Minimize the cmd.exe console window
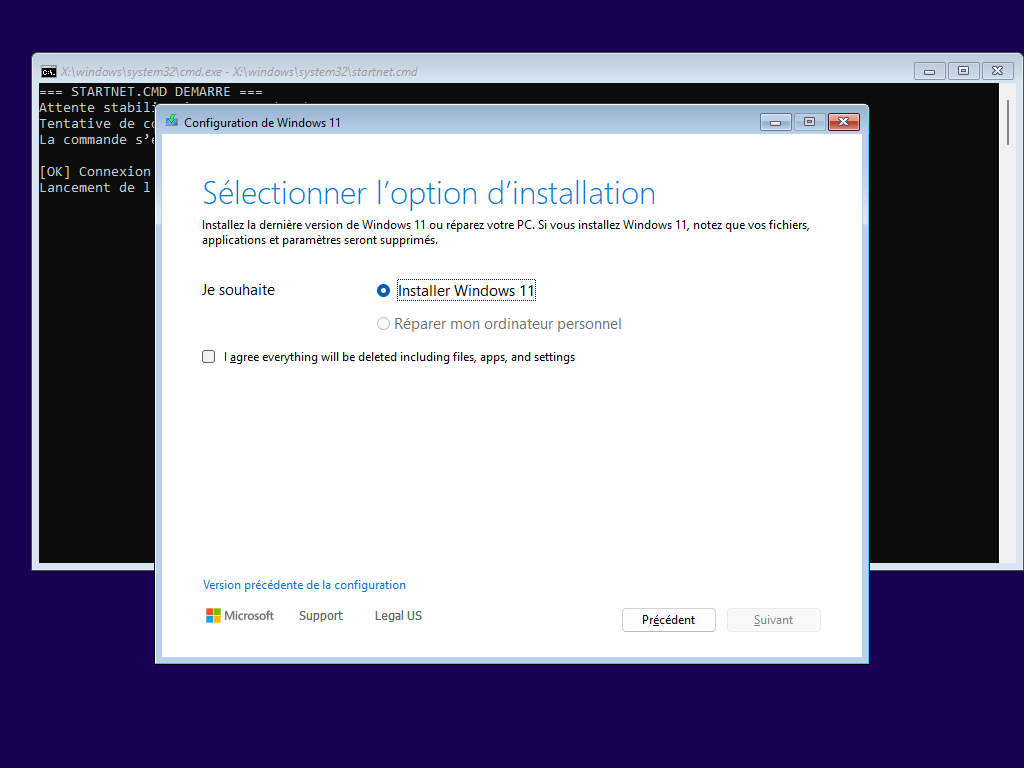1024x768 pixels. tap(929, 71)
